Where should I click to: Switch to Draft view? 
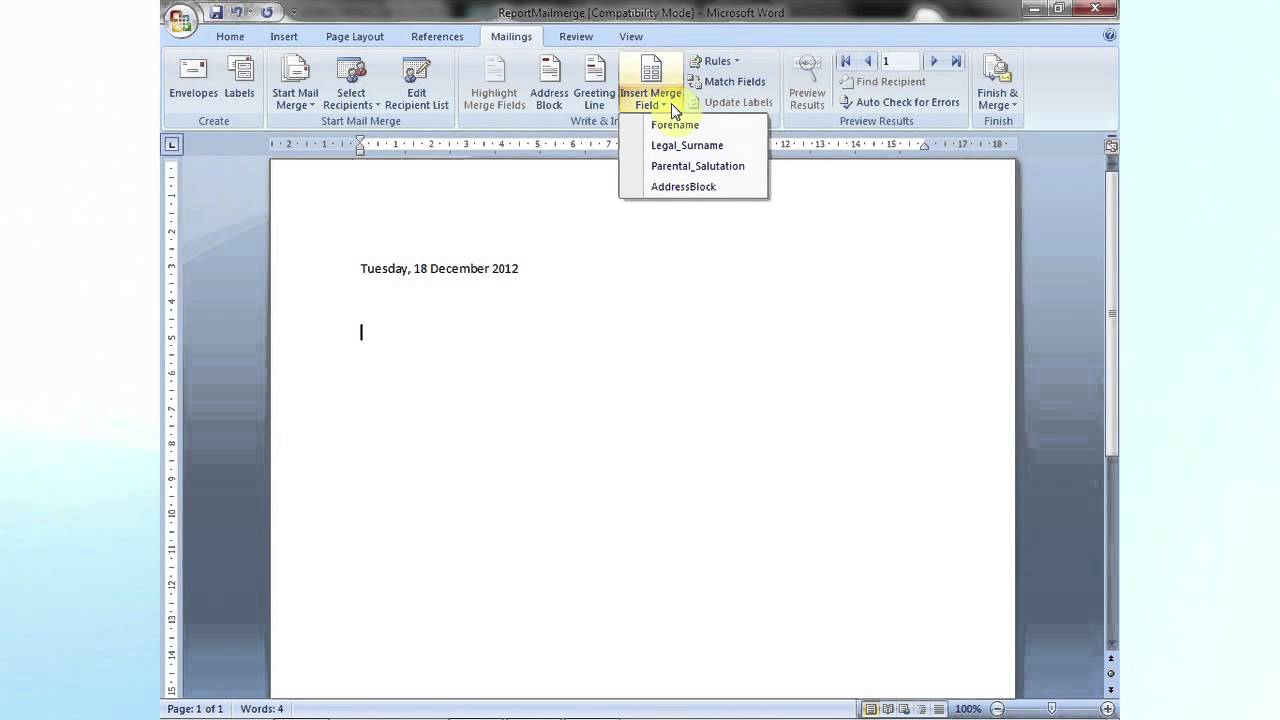[939, 709]
